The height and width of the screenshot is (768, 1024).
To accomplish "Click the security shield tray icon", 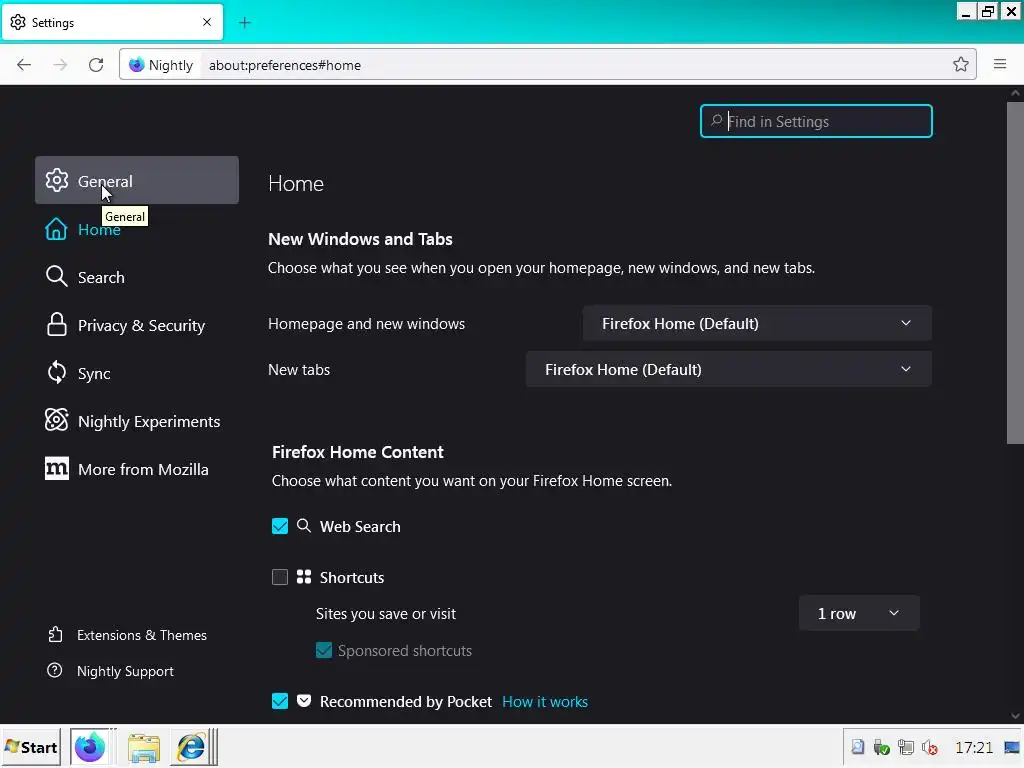I will click(882, 747).
